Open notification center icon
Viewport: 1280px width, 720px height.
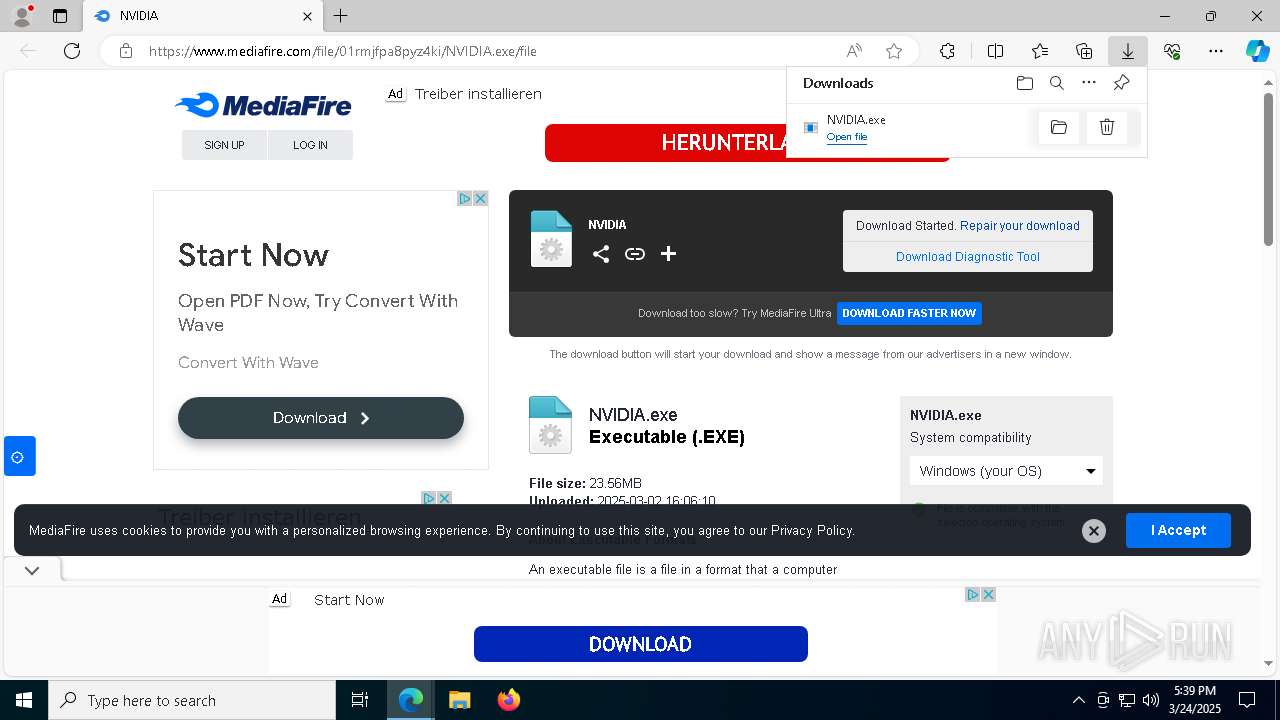tap(1247, 700)
